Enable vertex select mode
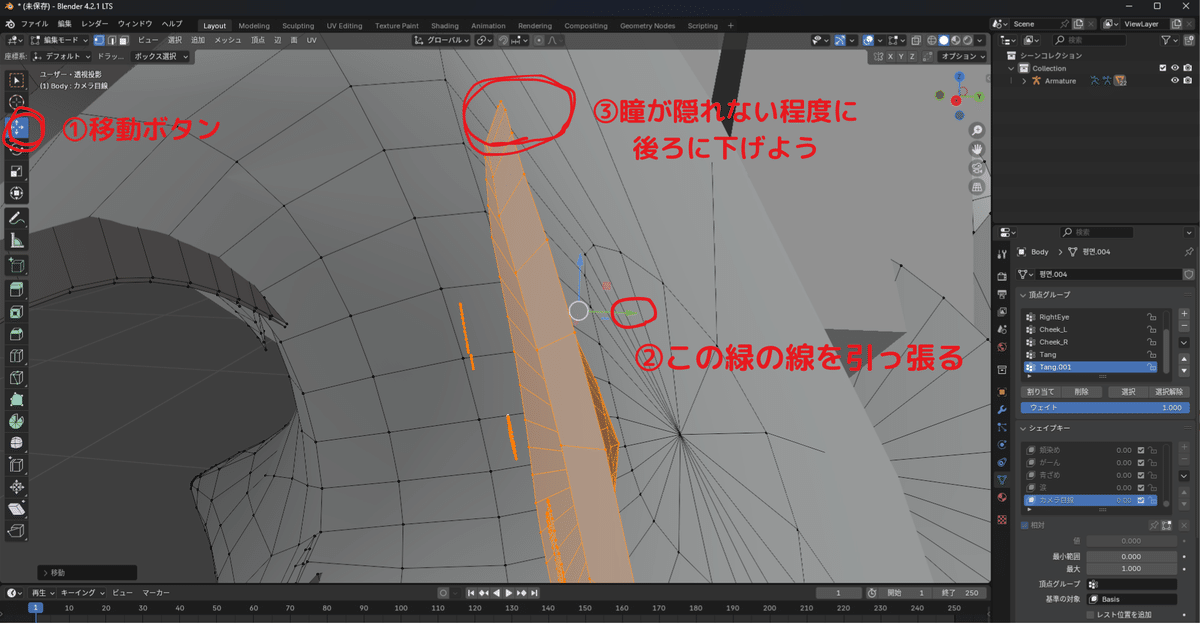 (x=98, y=40)
